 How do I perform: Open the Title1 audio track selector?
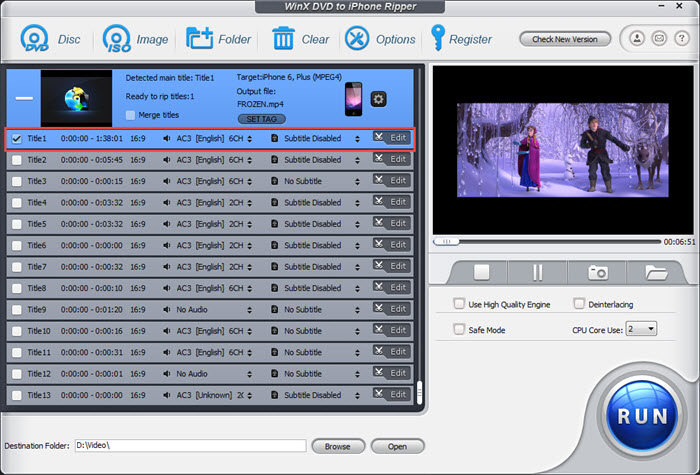point(250,139)
